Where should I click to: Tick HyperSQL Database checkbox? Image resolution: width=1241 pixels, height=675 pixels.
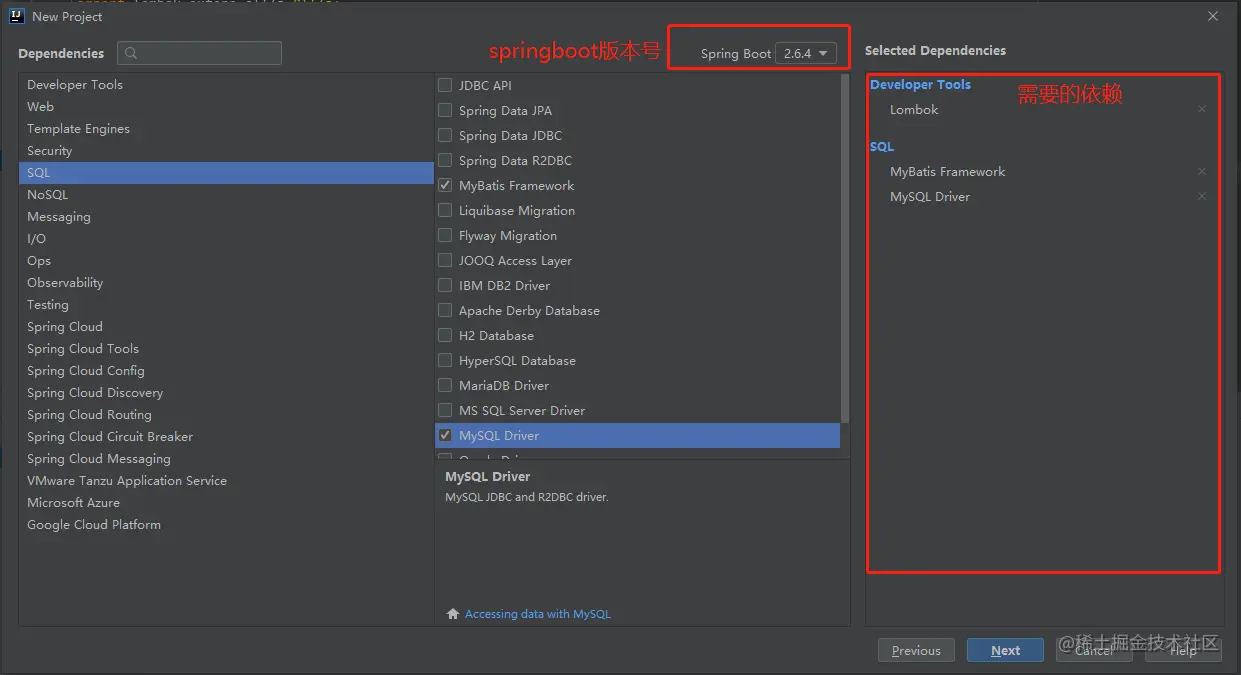445,360
